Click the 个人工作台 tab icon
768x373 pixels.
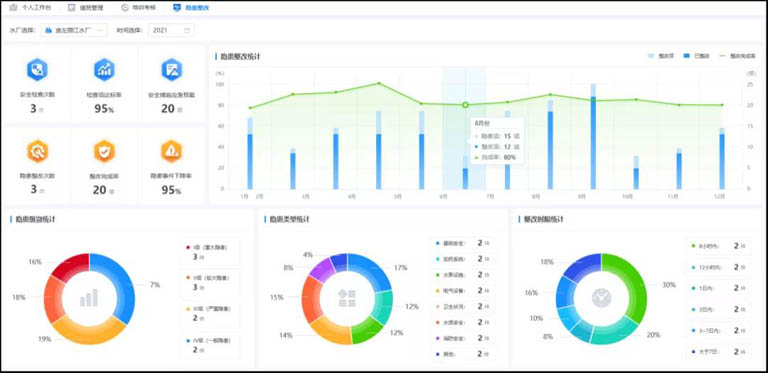click(x=13, y=8)
